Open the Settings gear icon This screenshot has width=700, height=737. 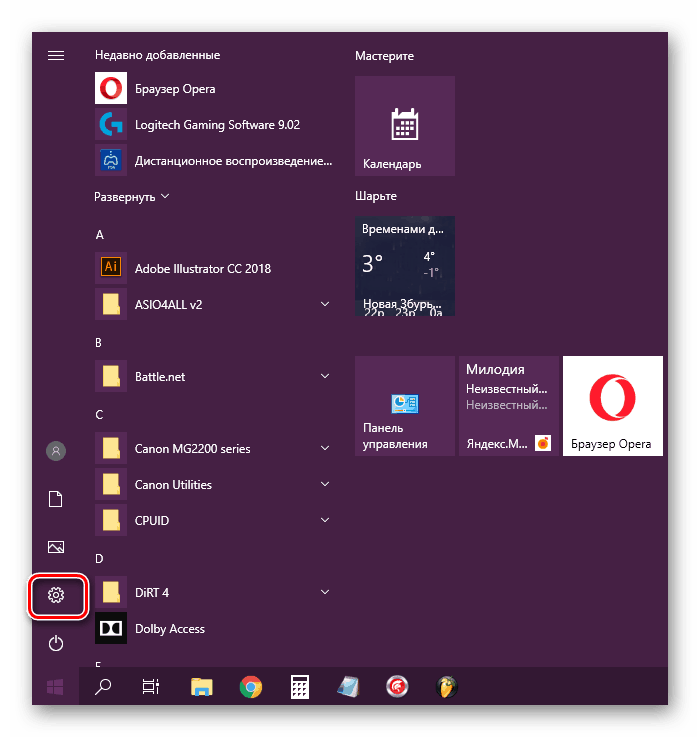[x=56, y=595]
